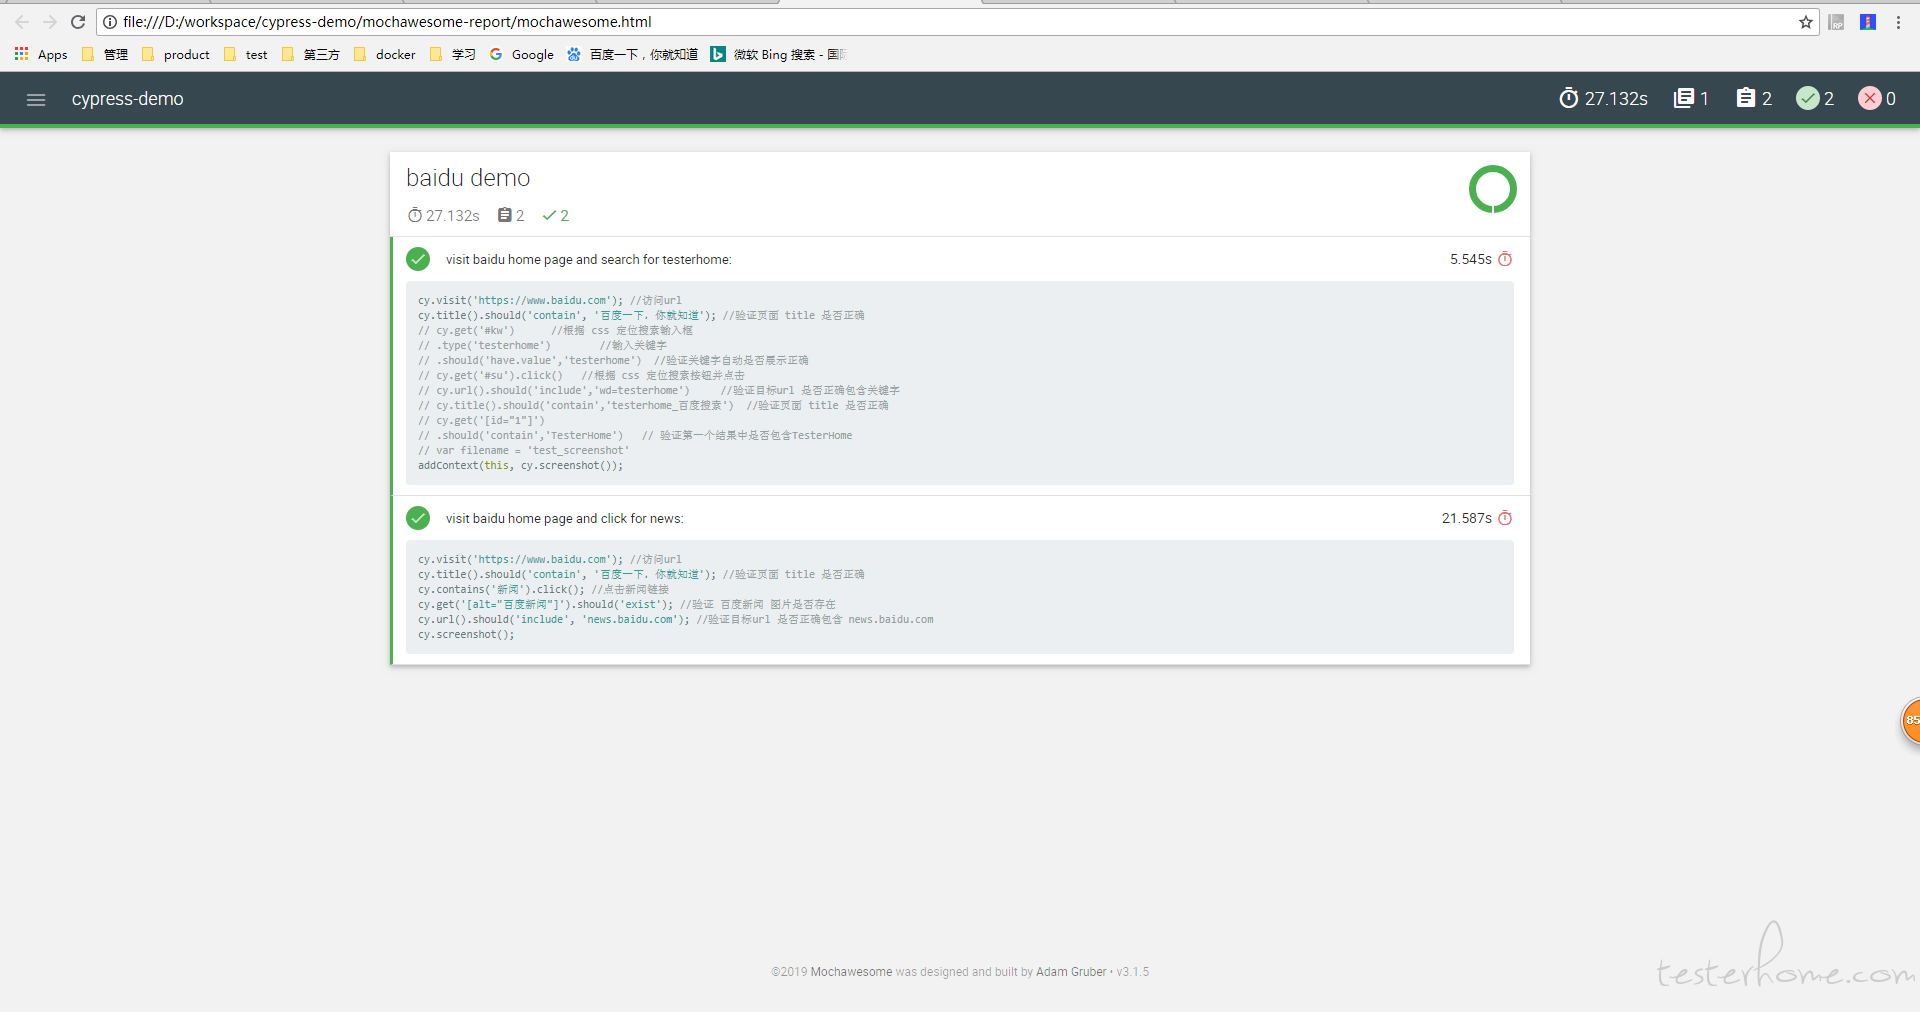Click the stopwatch duration icon in header

coord(1569,98)
